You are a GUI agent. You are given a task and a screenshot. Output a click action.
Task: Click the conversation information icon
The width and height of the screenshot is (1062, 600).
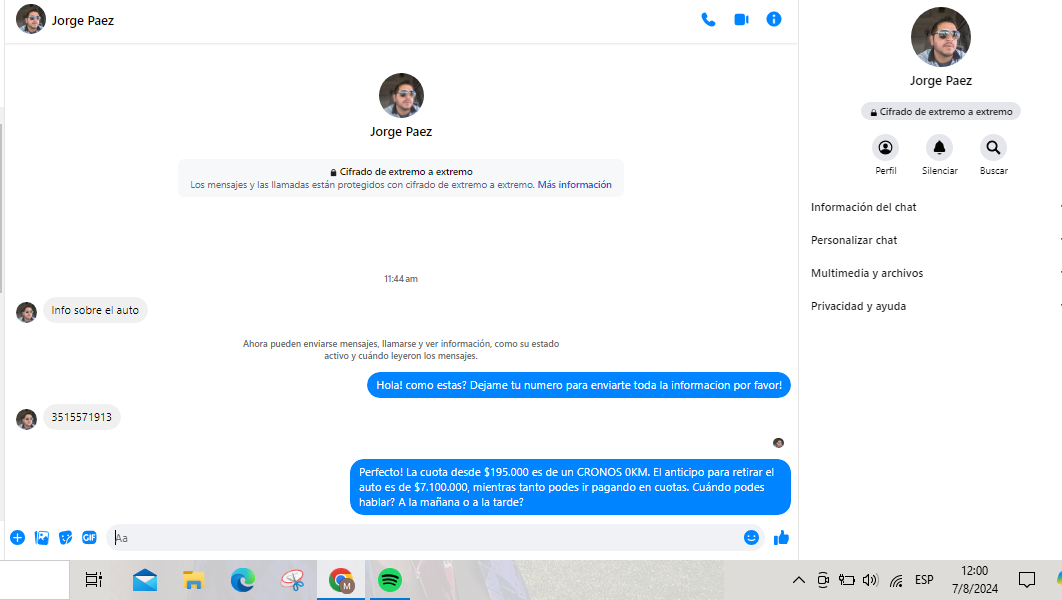[774, 19]
